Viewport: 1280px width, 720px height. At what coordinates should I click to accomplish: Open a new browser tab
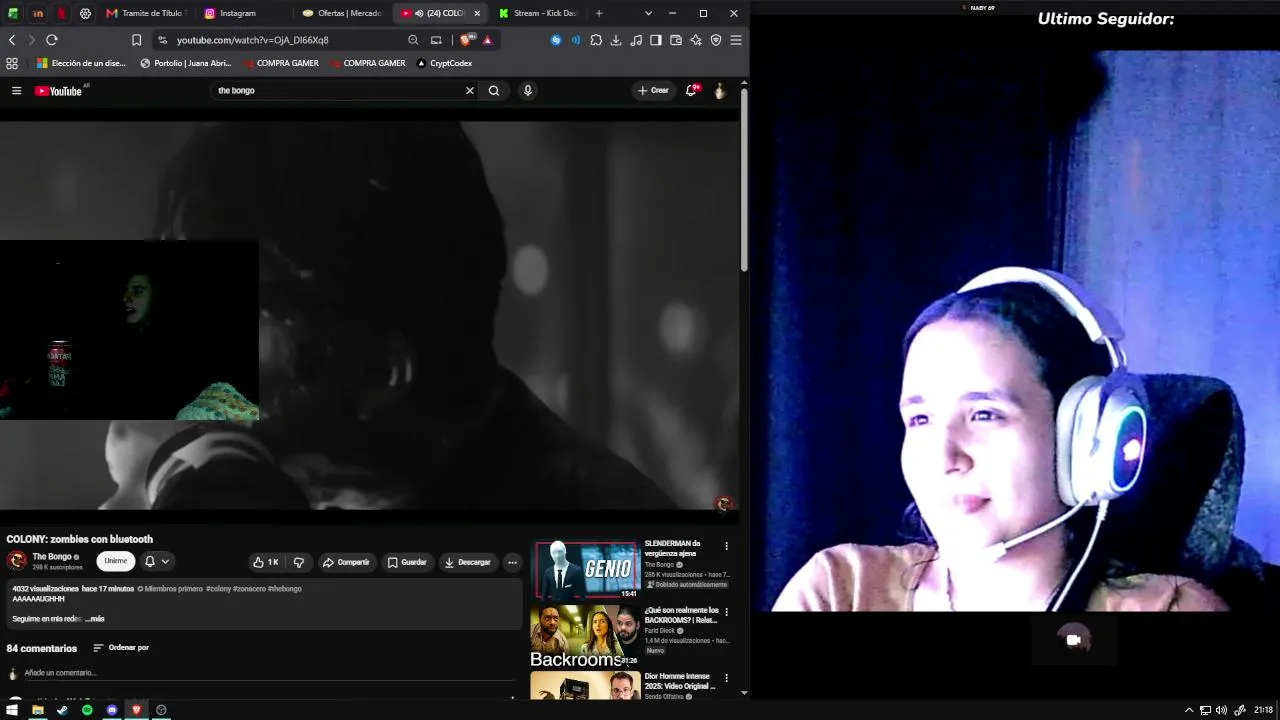tap(599, 13)
